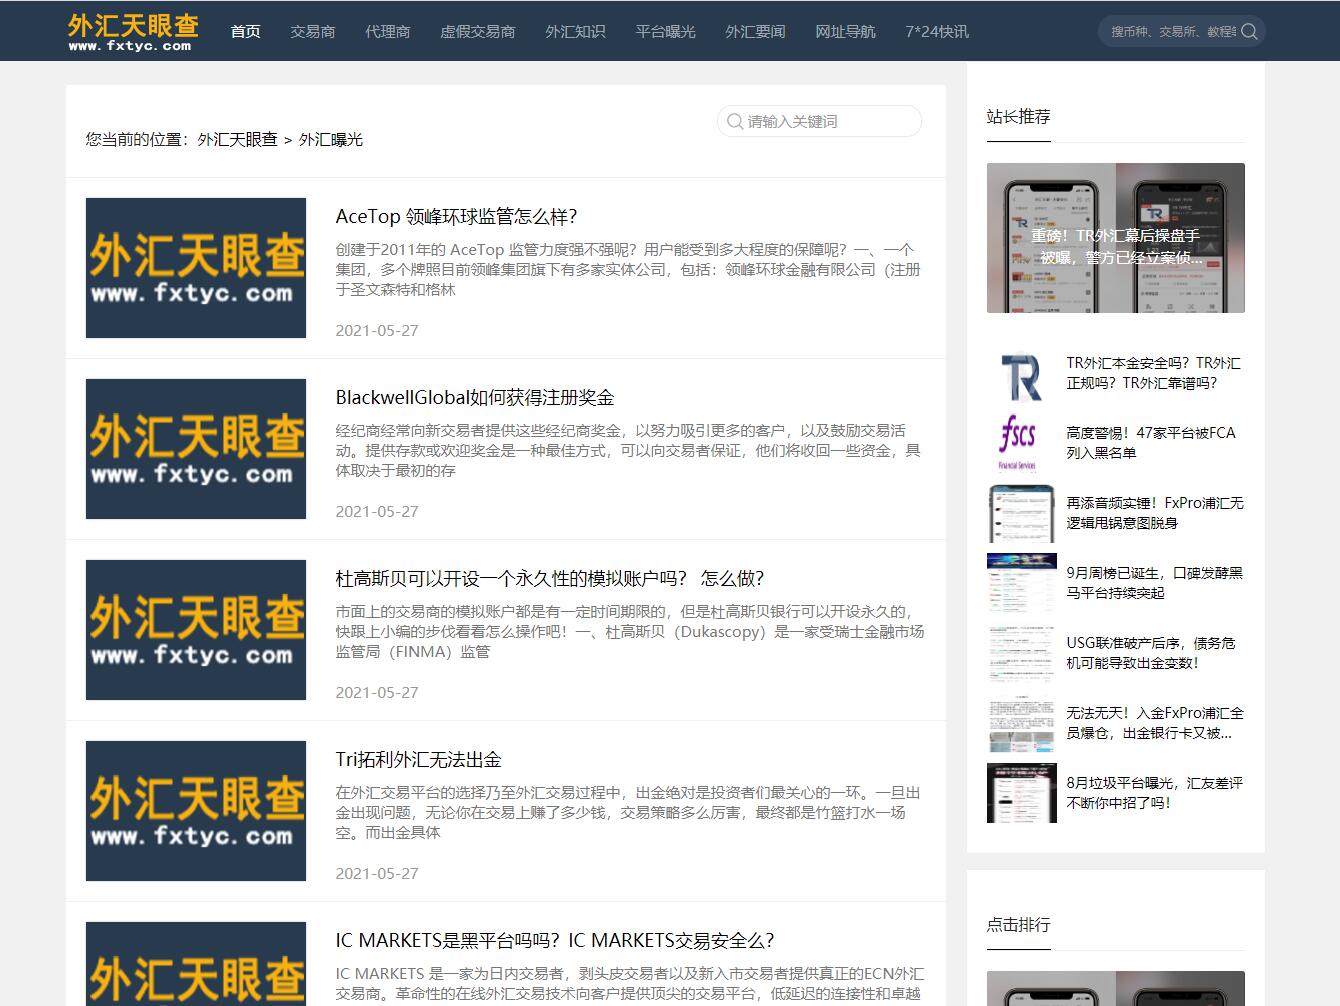
Task: Open the 网址导航 nav item
Action: 845,32
